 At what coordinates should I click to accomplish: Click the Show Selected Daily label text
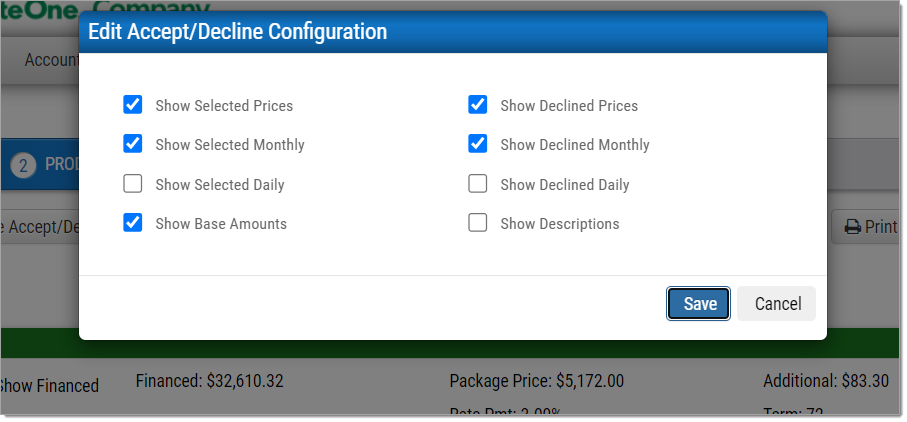[x=220, y=185]
